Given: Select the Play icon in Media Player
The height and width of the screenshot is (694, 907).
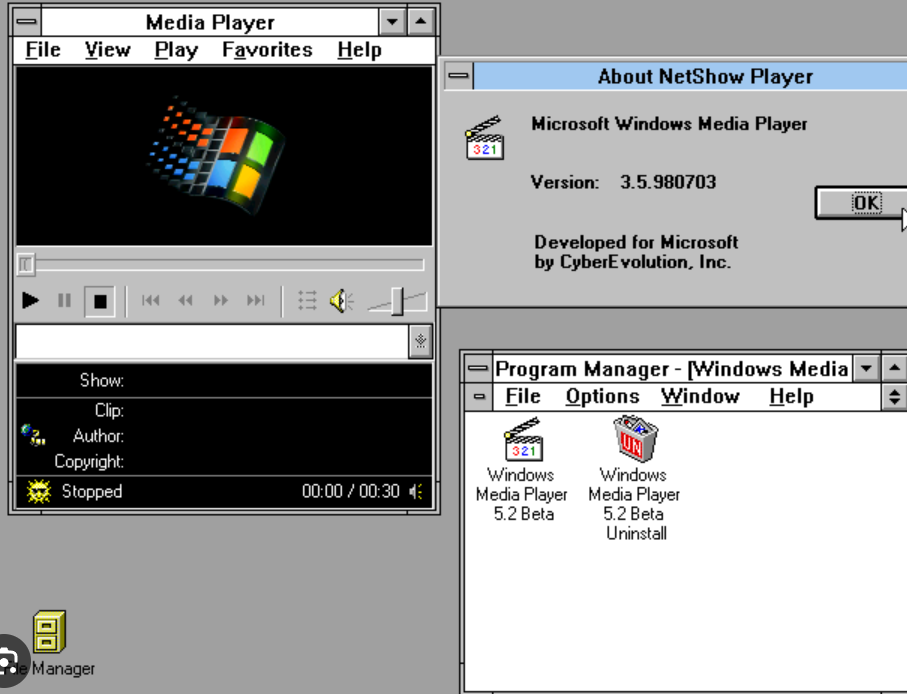Looking at the screenshot, I should [30, 301].
